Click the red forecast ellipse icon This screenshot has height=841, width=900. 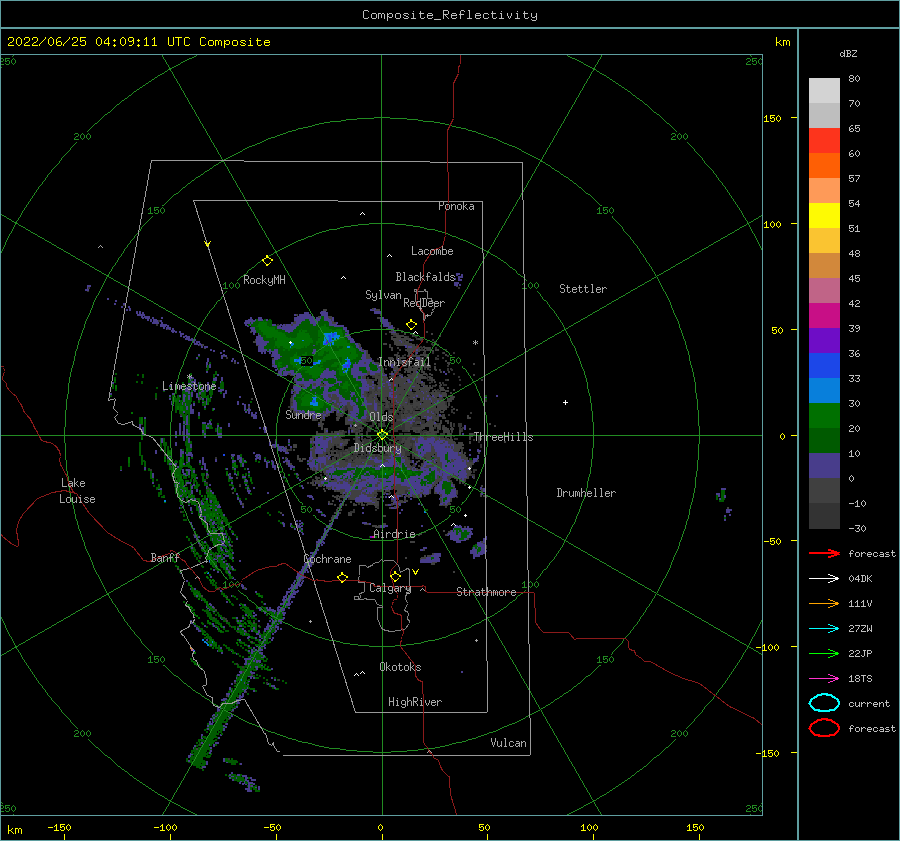(x=824, y=728)
